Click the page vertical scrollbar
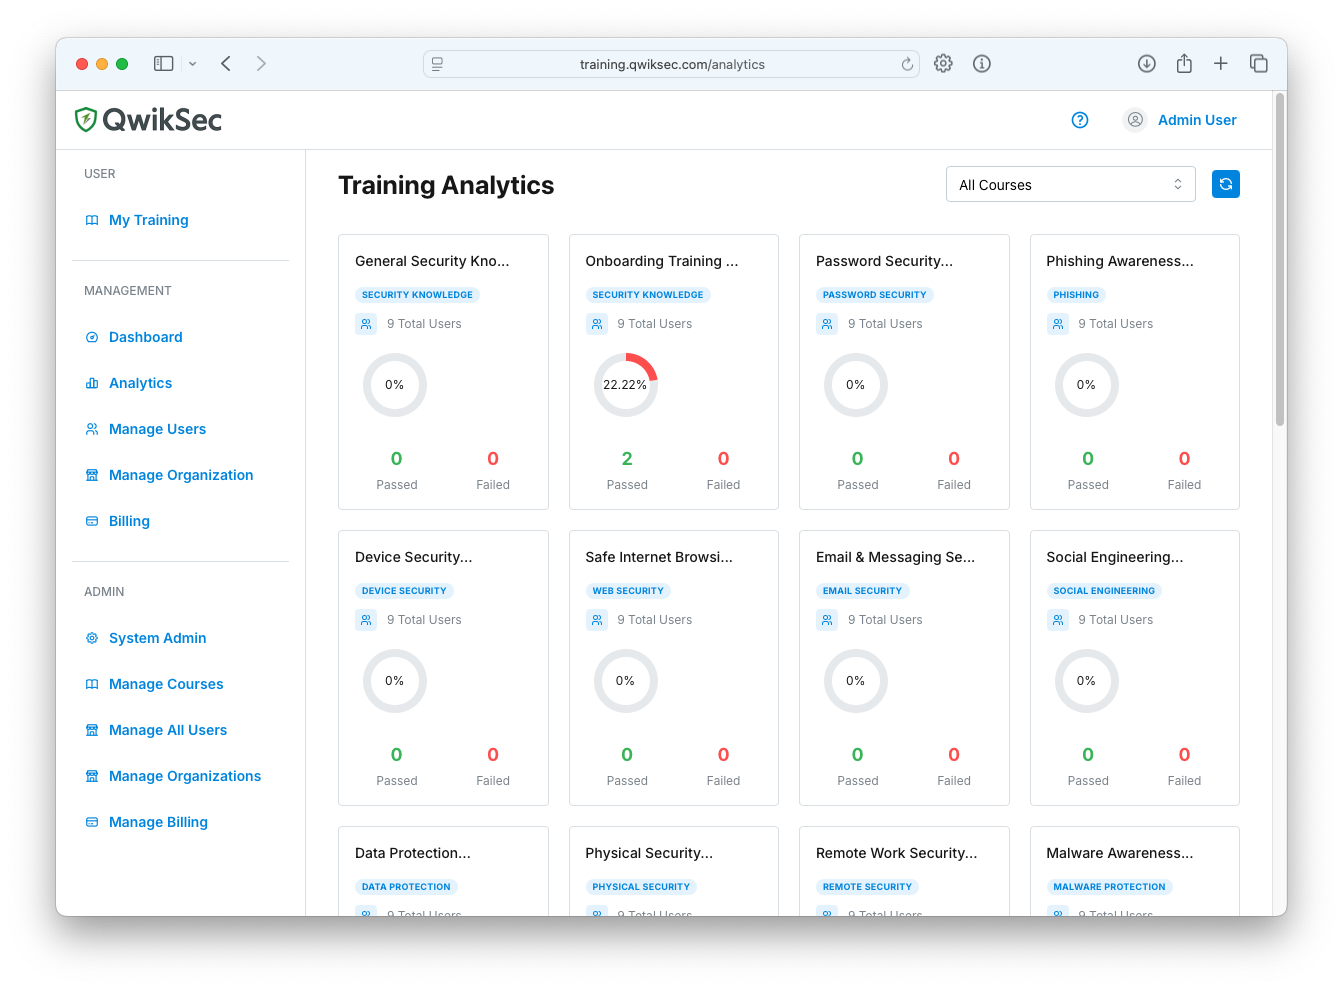Screen dimensions: 1343x990 [x=1280, y=260]
